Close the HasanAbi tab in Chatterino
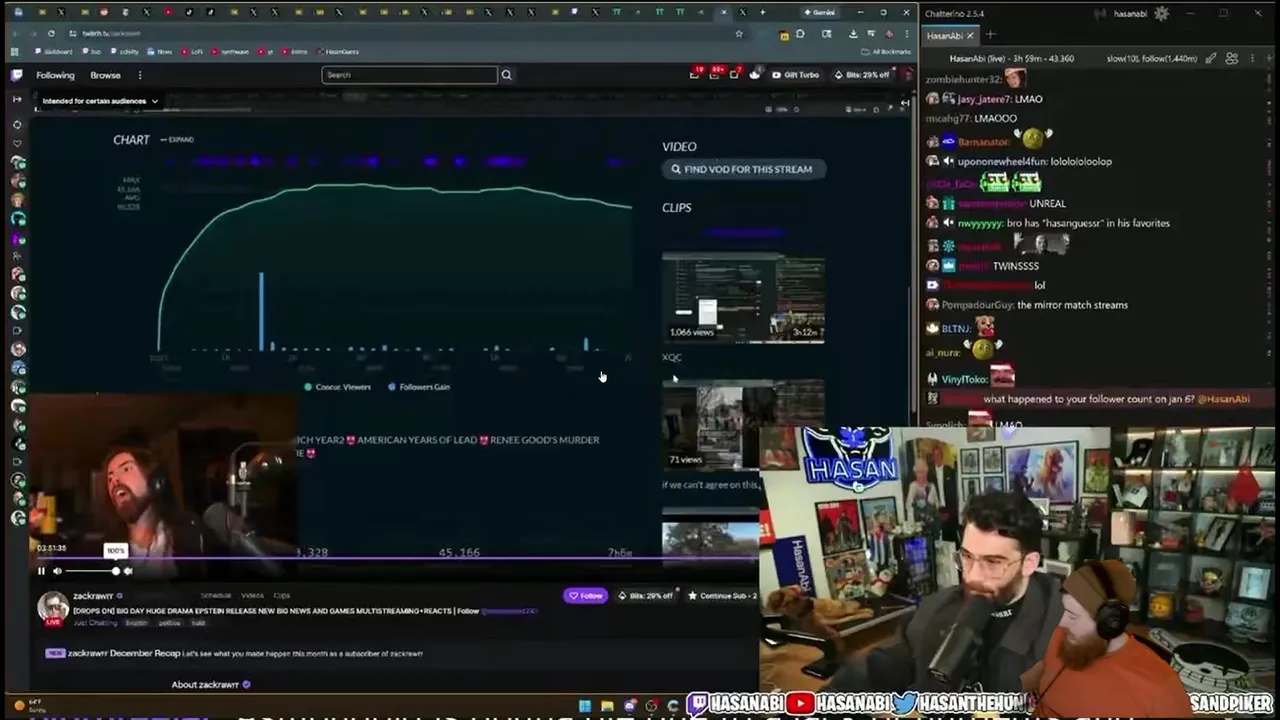 coord(970,35)
